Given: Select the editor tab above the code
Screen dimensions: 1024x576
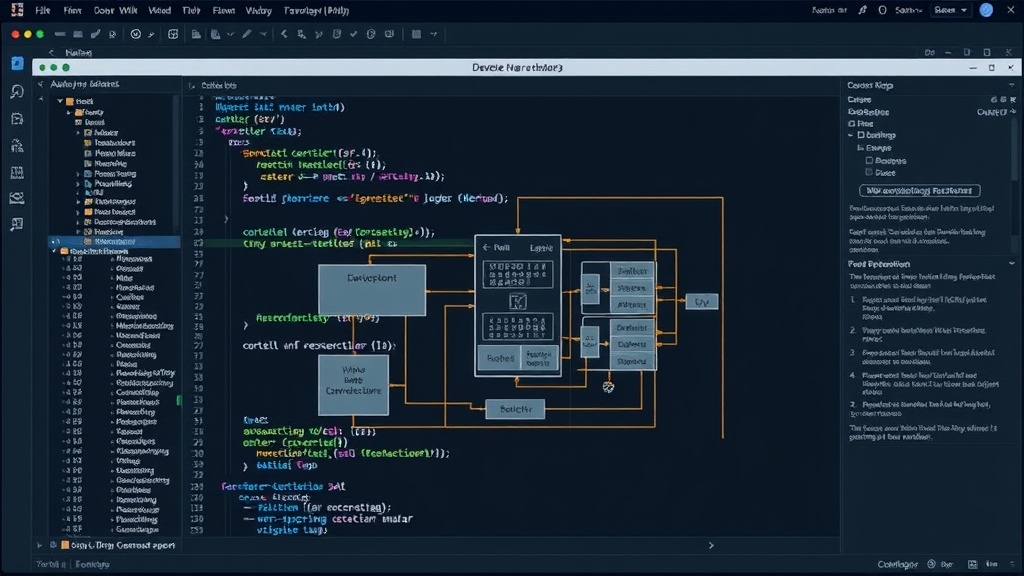Looking at the screenshot, I should [219, 86].
